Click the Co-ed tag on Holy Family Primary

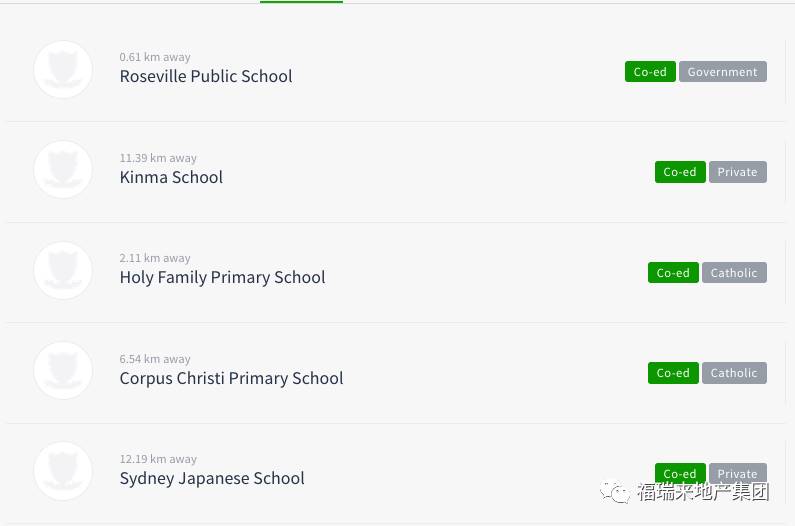pyautogui.click(x=673, y=272)
